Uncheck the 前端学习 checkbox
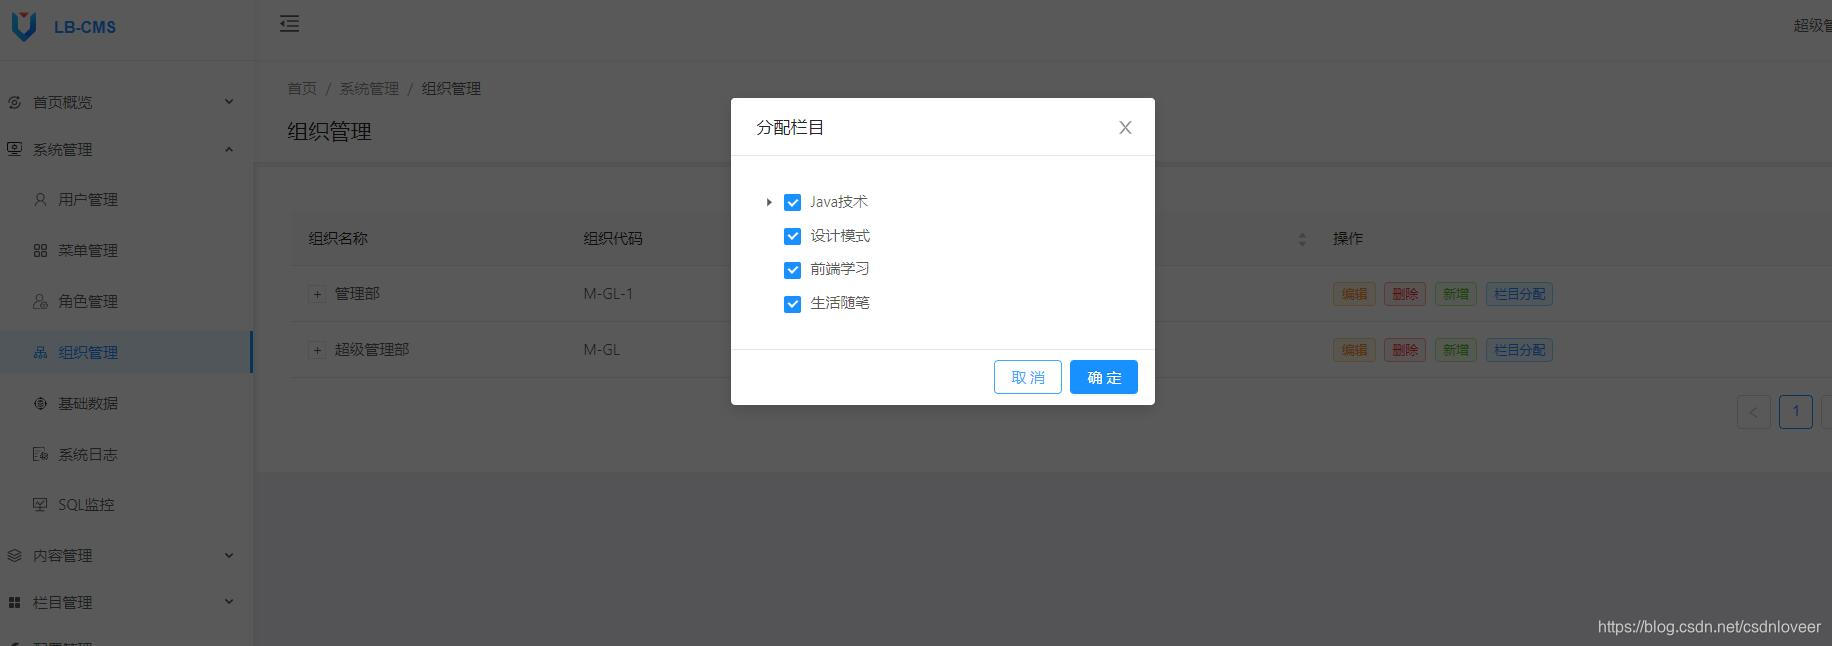Screen dimensions: 1832x646 [792, 270]
